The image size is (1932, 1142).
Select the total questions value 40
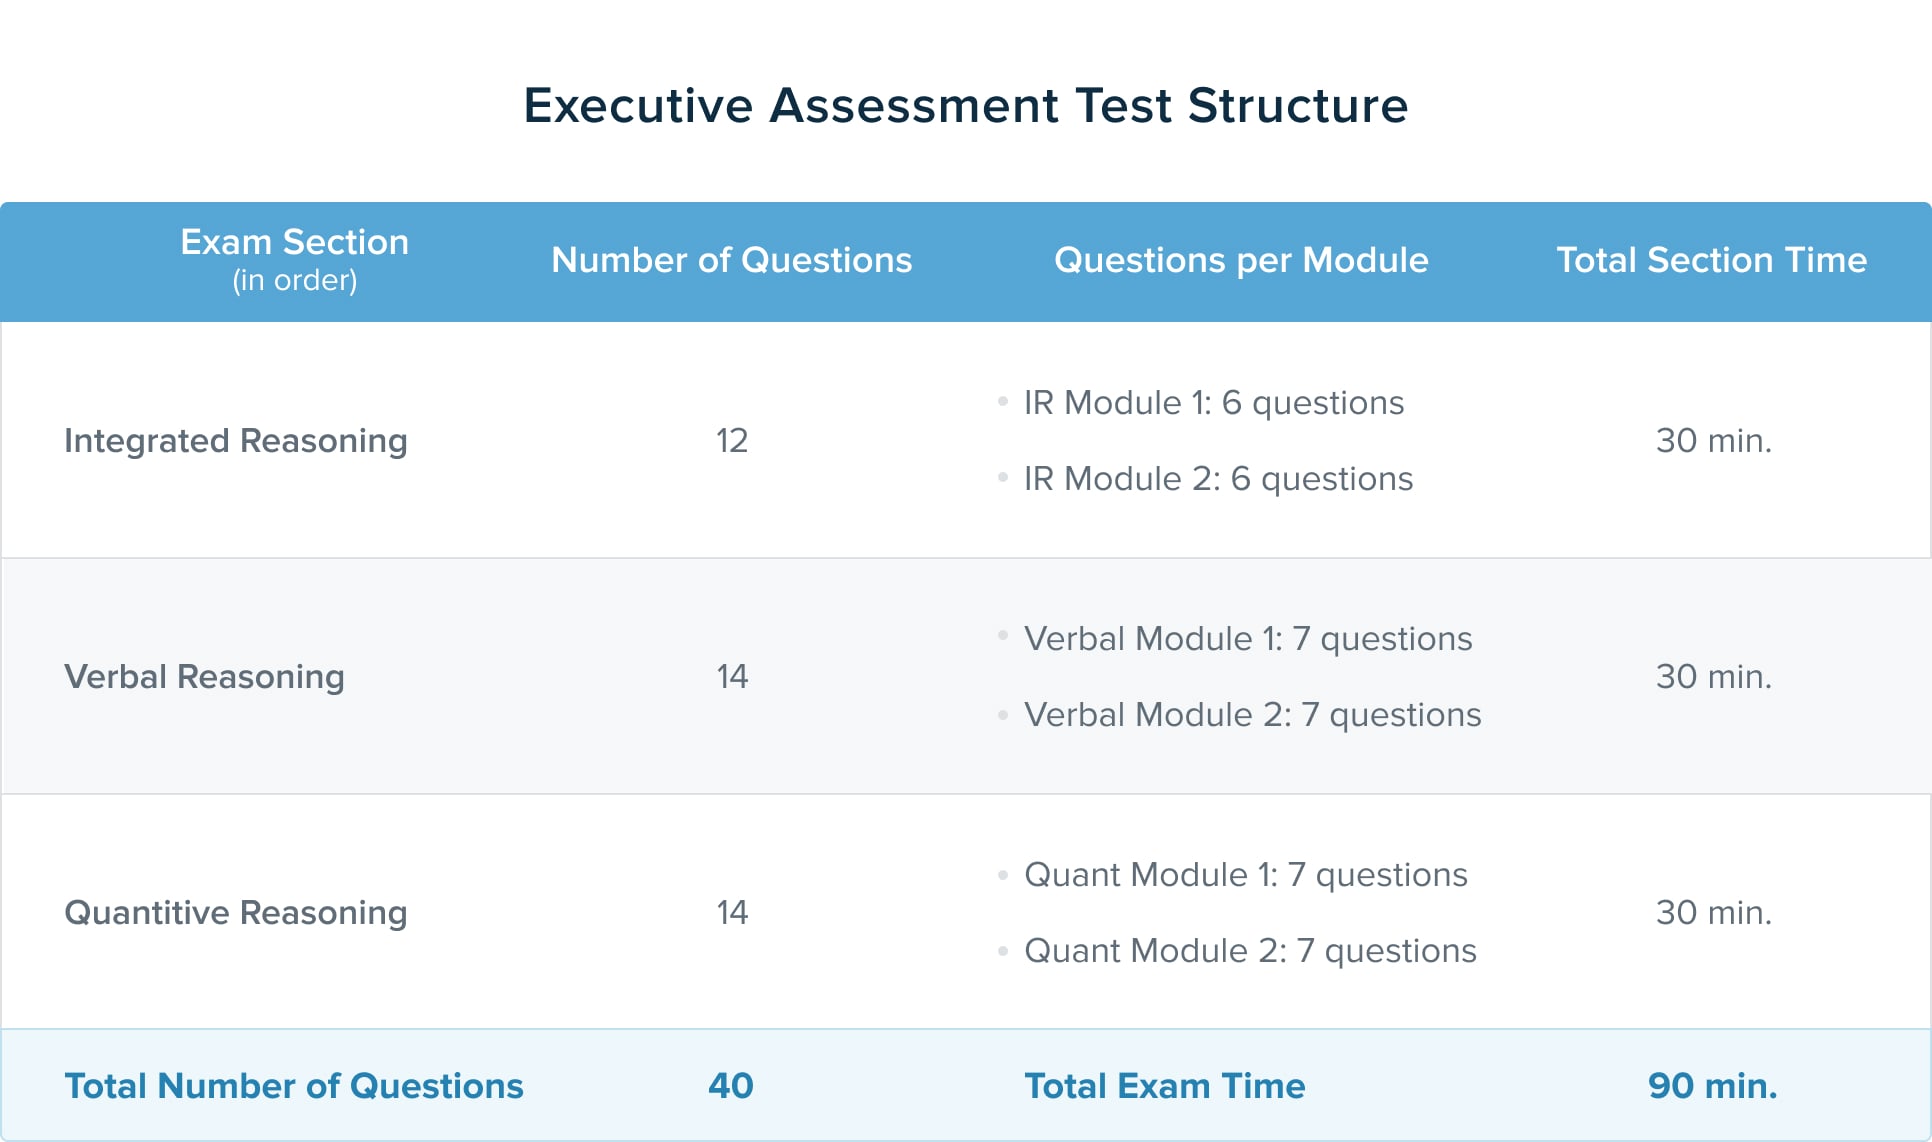(x=731, y=1086)
